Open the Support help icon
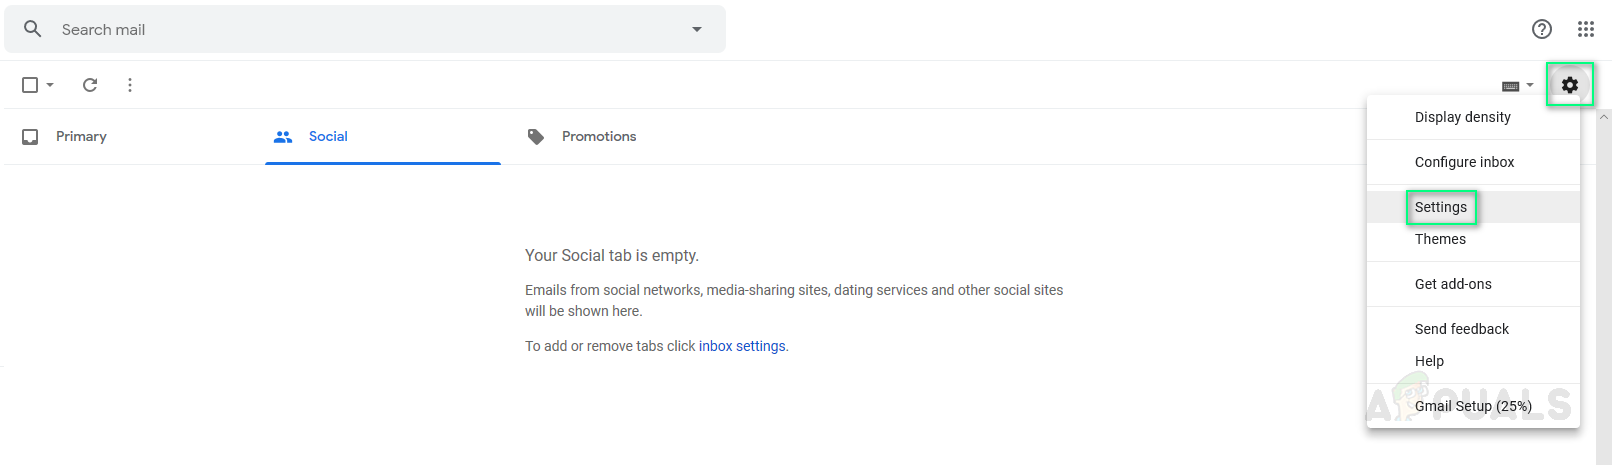The image size is (1612, 465). coord(1542,29)
